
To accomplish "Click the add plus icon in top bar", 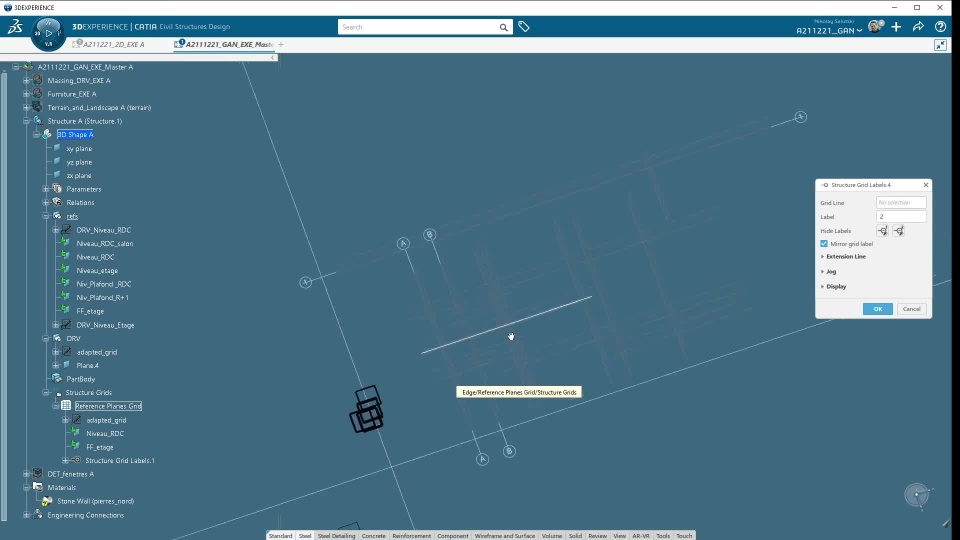I will click(x=896, y=27).
